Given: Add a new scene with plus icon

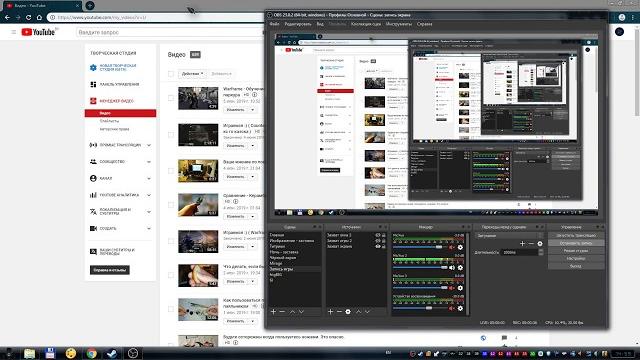Looking at the screenshot, I should (273, 311).
